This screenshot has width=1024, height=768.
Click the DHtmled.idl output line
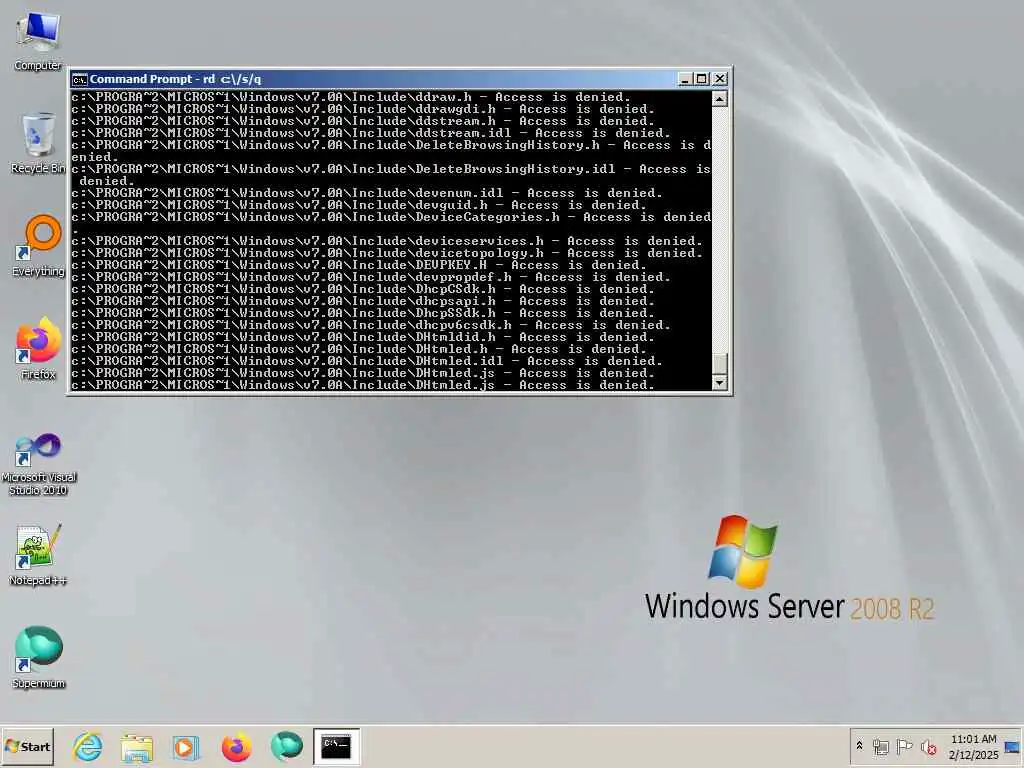(367, 361)
